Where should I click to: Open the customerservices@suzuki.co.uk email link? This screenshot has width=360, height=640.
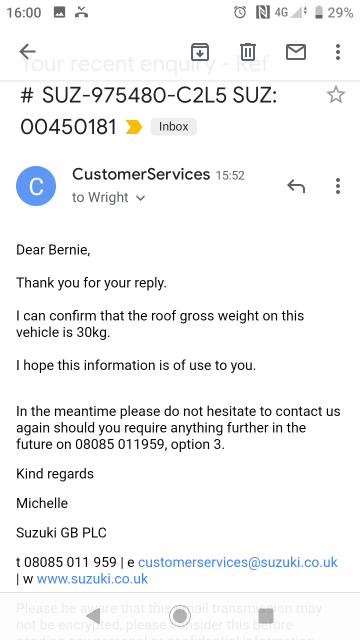(238, 562)
